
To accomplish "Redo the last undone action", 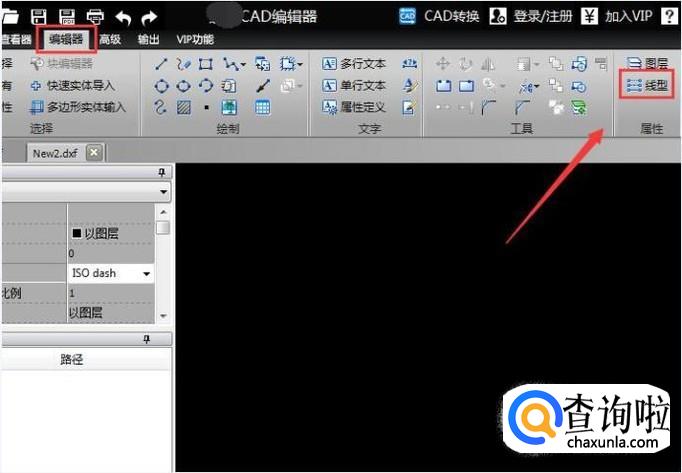I will [x=149, y=18].
